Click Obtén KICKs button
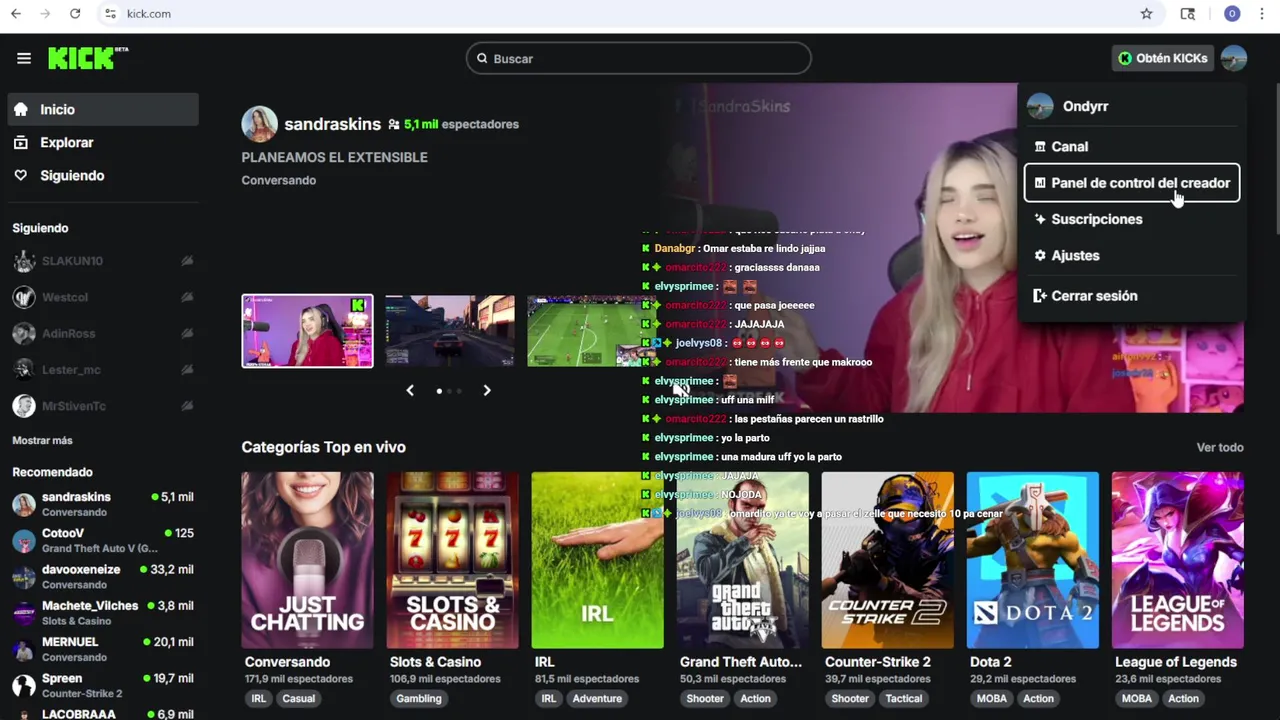Image resolution: width=1280 pixels, height=720 pixels. coord(1163,58)
